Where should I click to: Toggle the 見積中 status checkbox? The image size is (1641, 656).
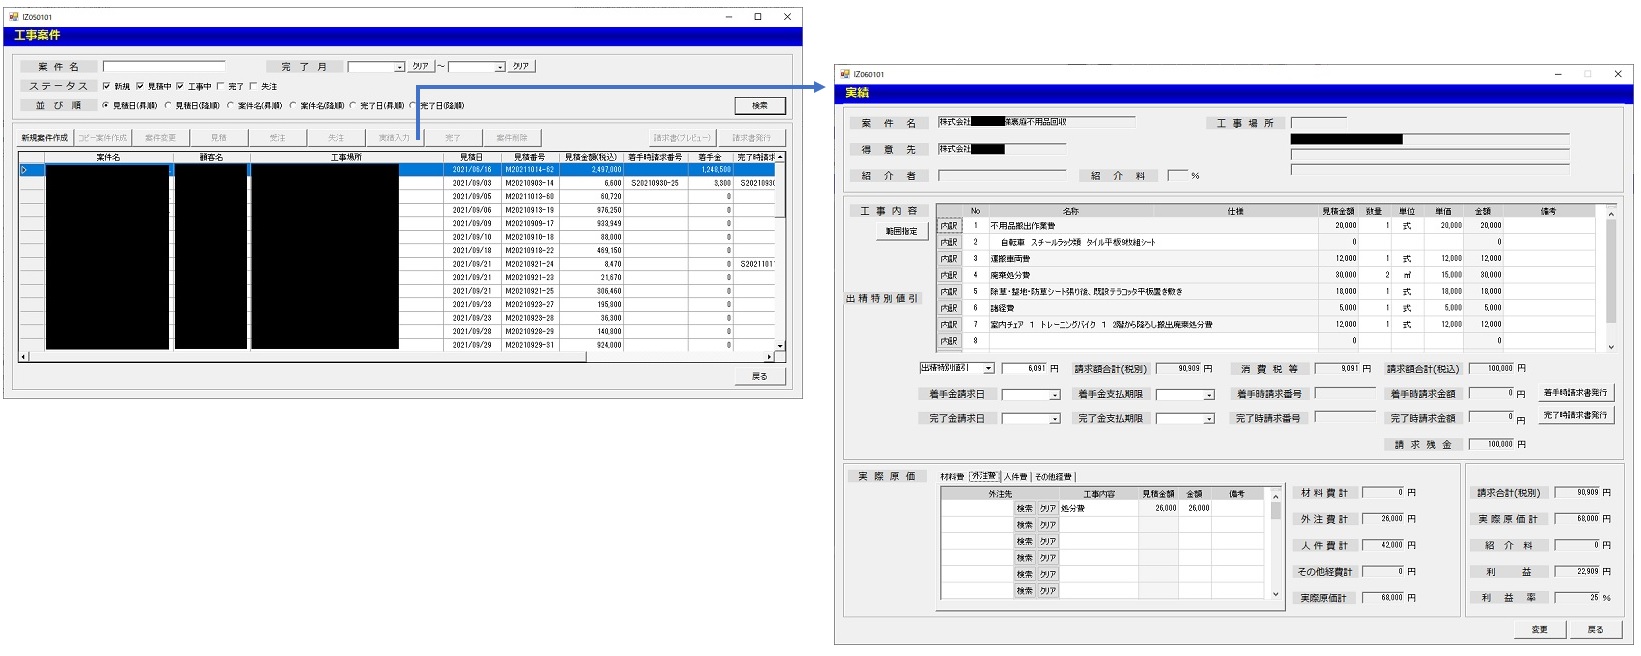click(140, 87)
